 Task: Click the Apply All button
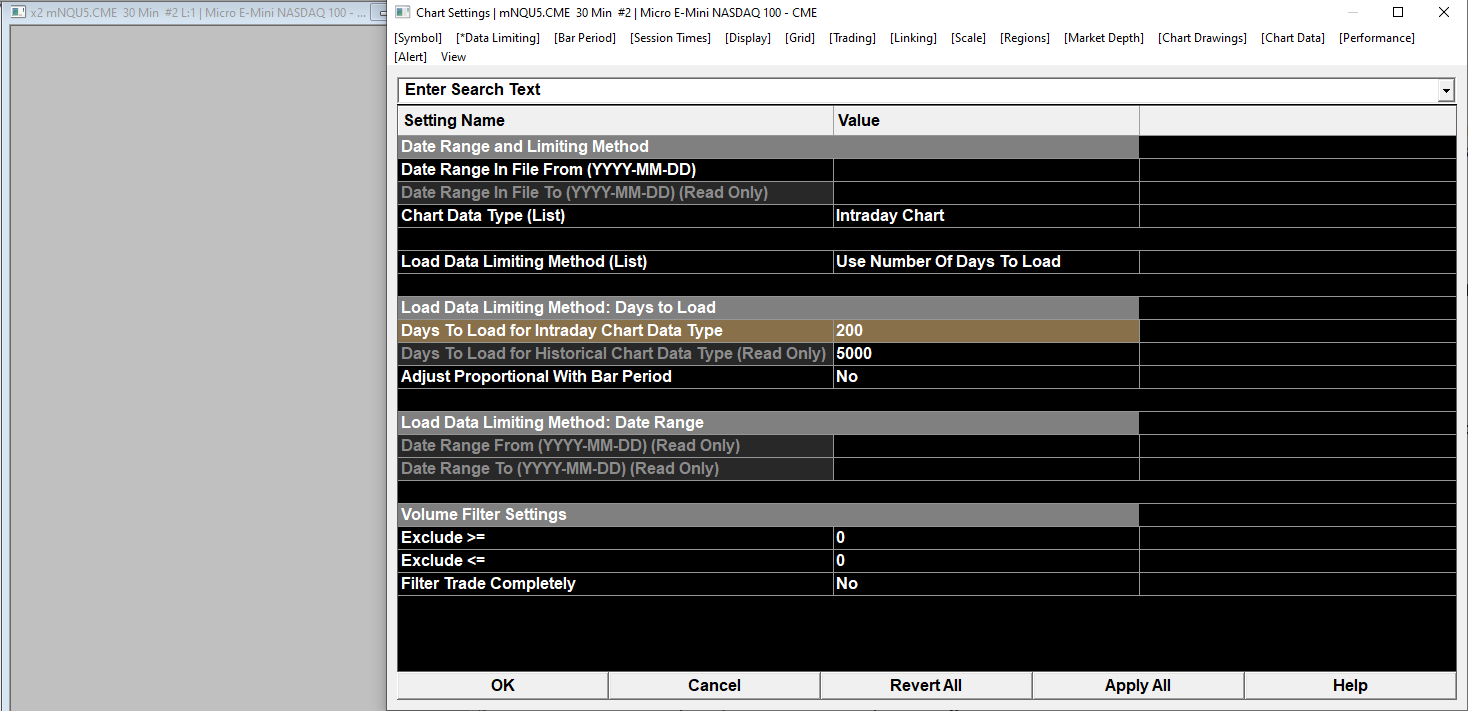(x=1138, y=685)
